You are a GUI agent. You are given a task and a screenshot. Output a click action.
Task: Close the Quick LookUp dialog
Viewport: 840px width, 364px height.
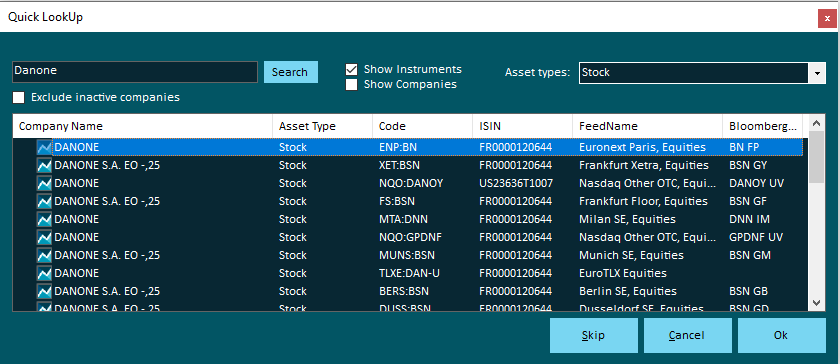pos(828,18)
